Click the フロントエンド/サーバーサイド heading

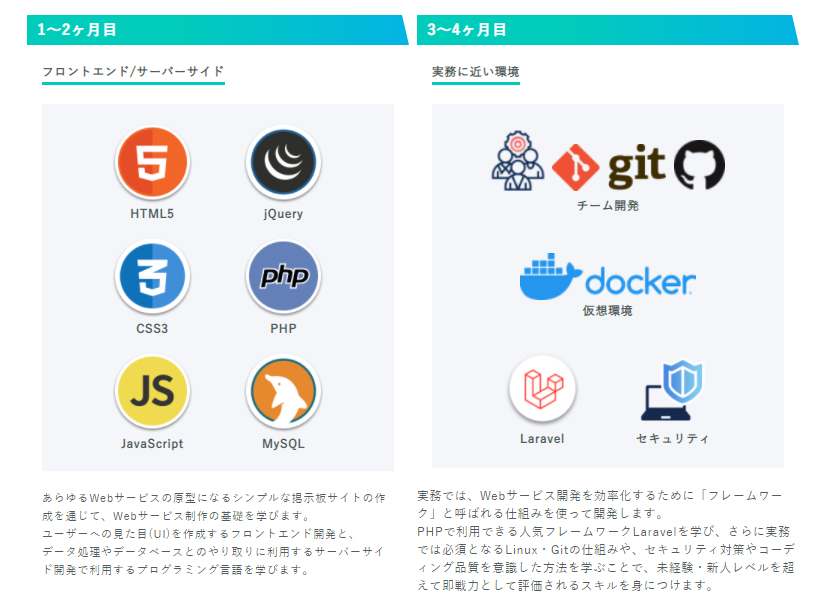pos(133,71)
